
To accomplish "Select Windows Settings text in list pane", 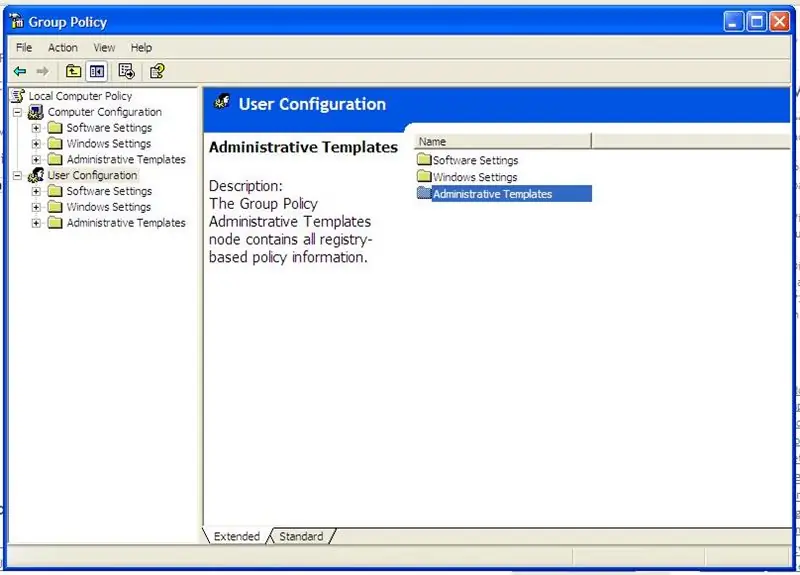I will 475,177.
